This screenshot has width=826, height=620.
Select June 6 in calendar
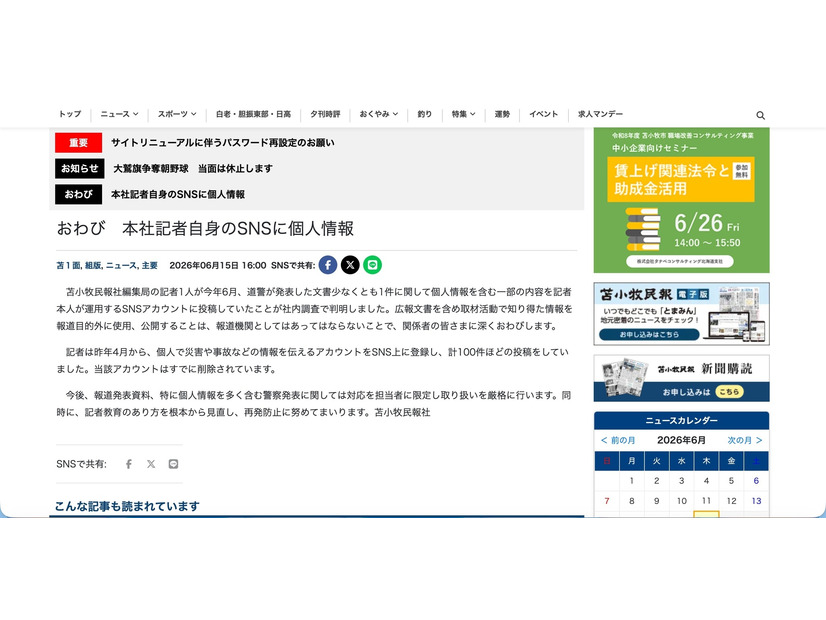(756, 481)
